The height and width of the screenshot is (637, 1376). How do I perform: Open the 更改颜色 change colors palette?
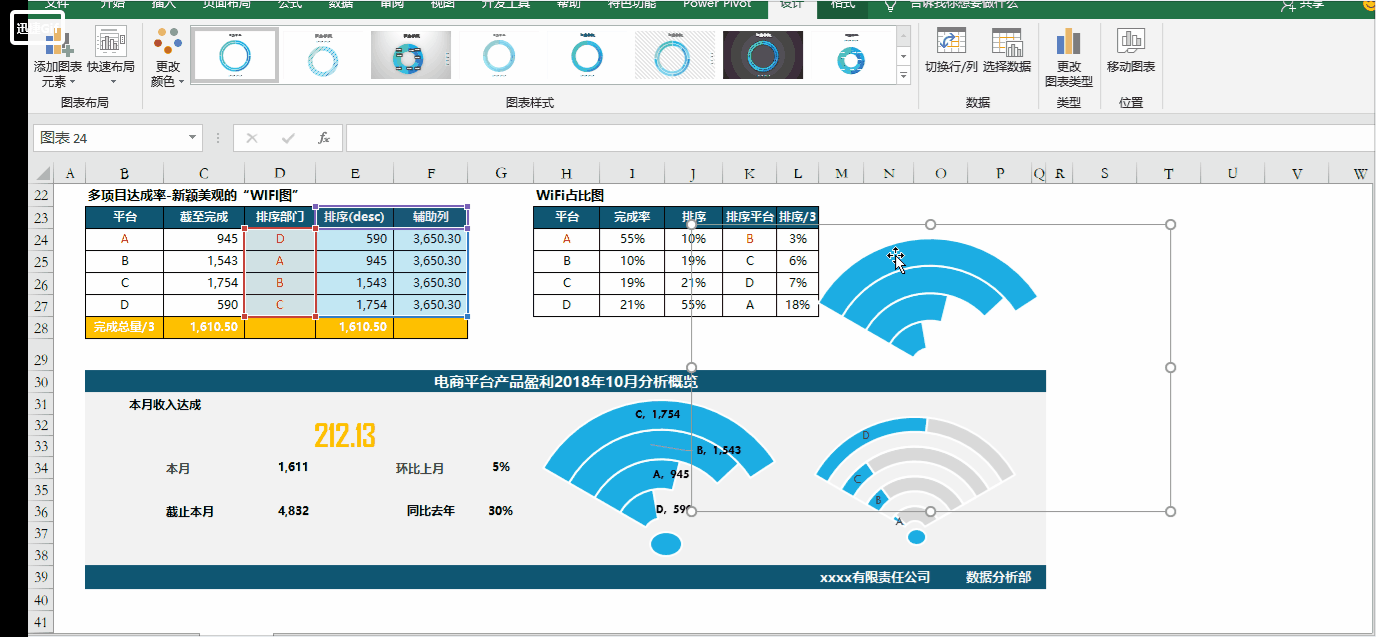[168, 58]
